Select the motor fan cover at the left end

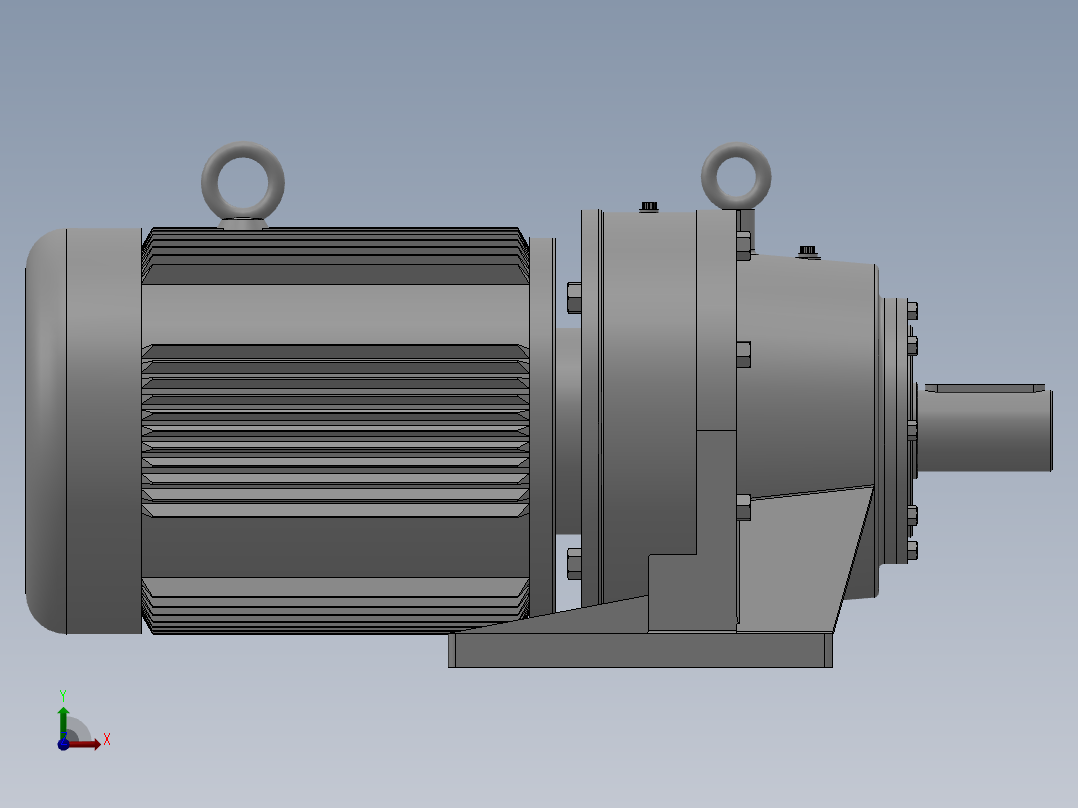tap(83, 431)
